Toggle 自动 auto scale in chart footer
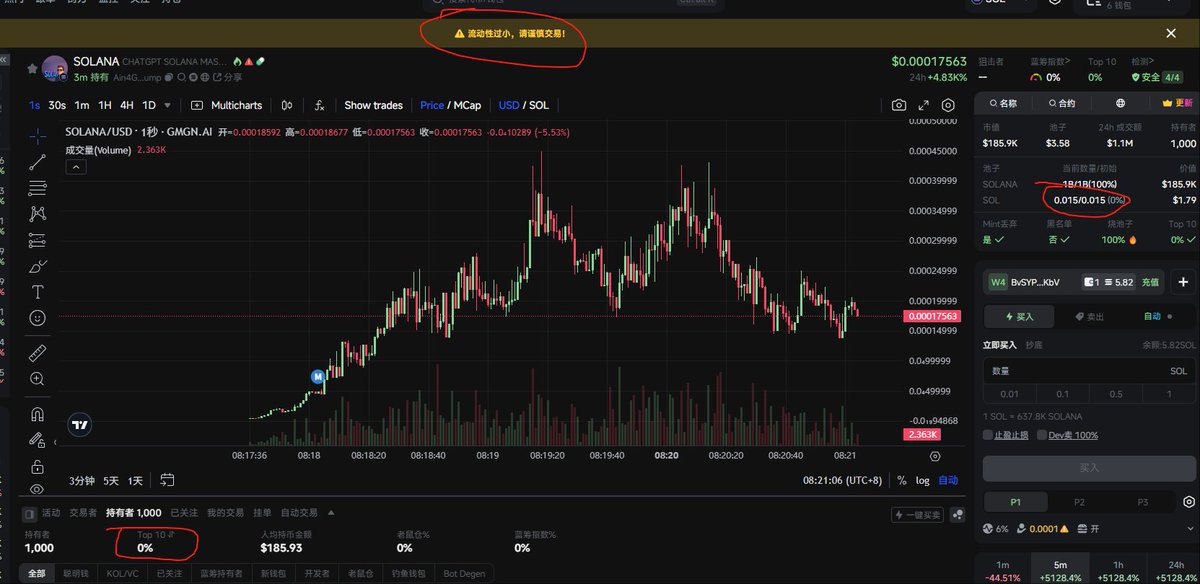 (948, 480)
